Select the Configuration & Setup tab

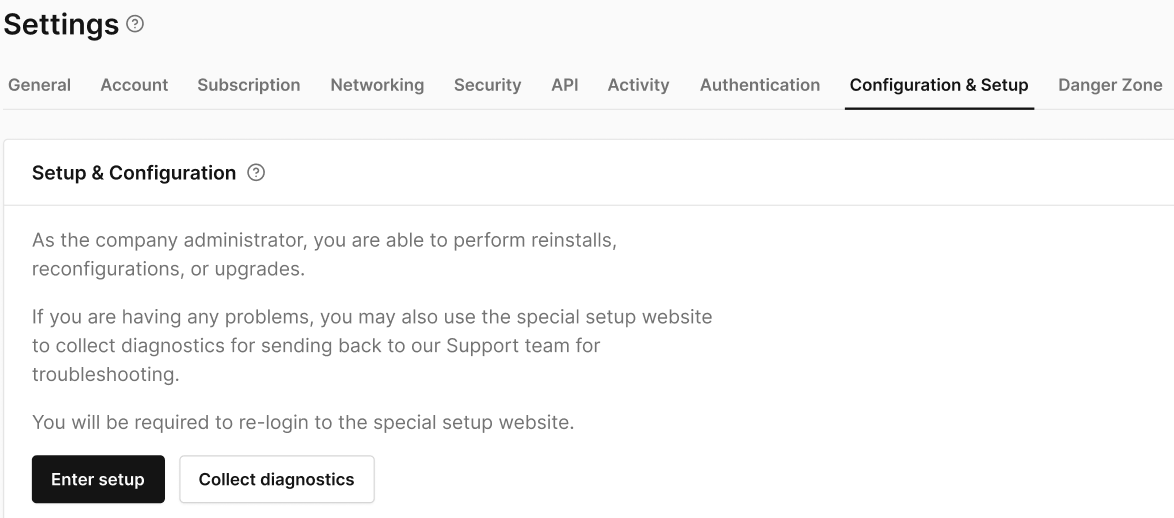tap(938, 85)
